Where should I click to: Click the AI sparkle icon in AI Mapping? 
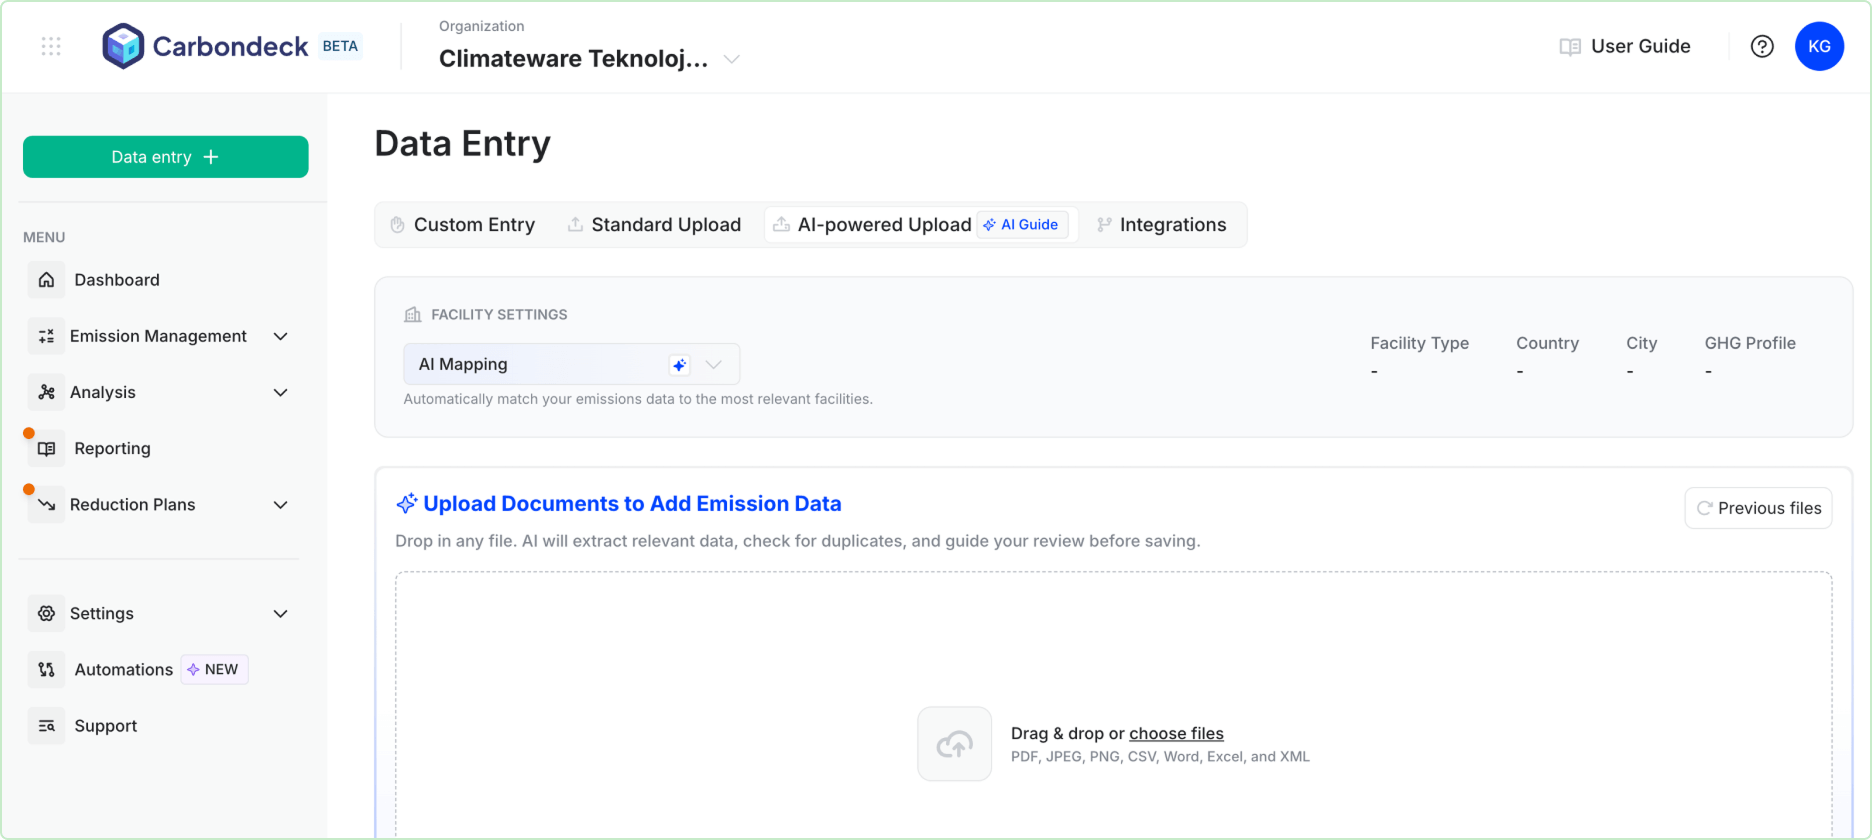679,365
